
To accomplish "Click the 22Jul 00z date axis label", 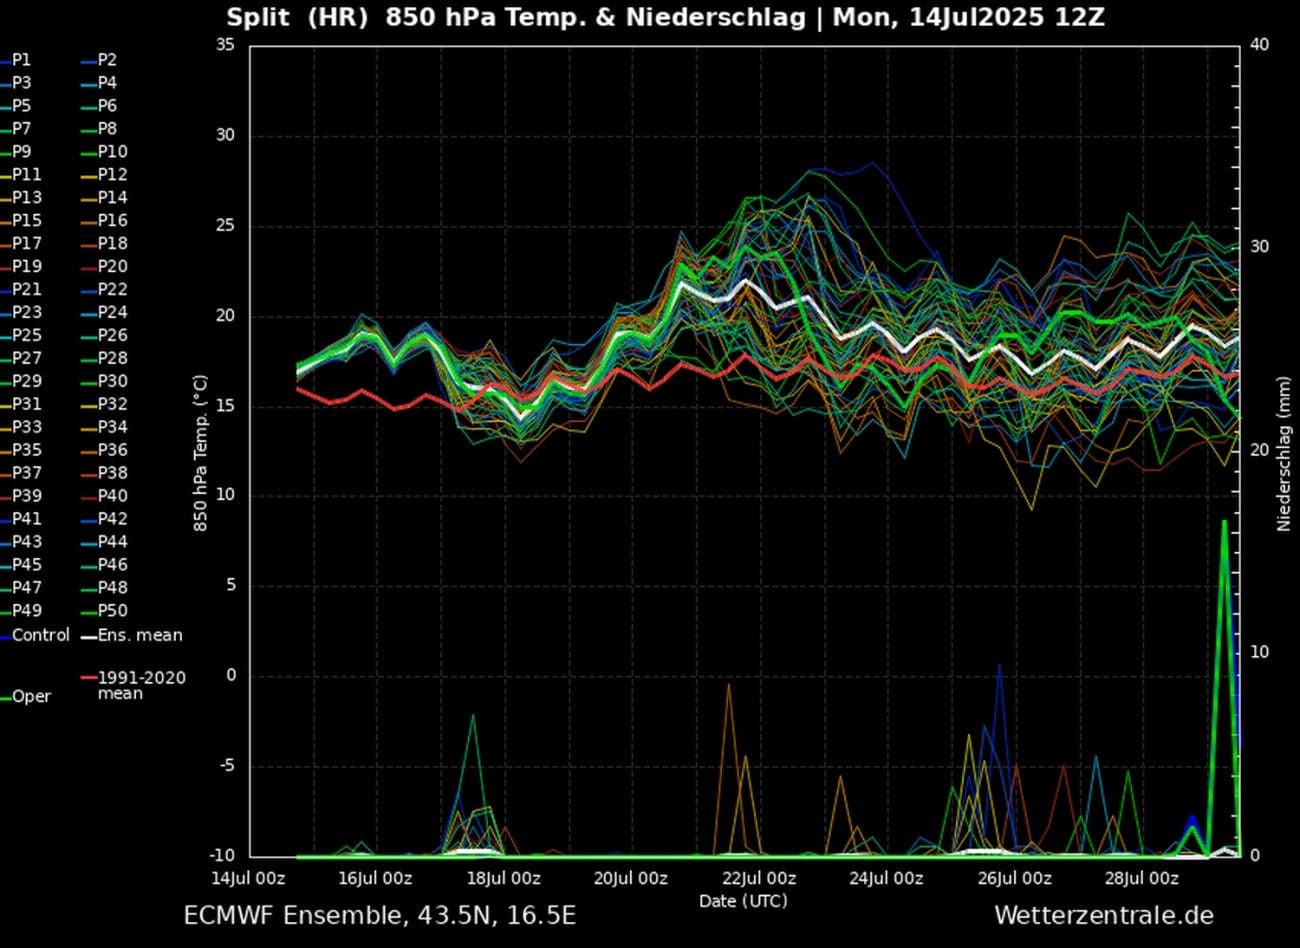I will click(x=758, y=879).
